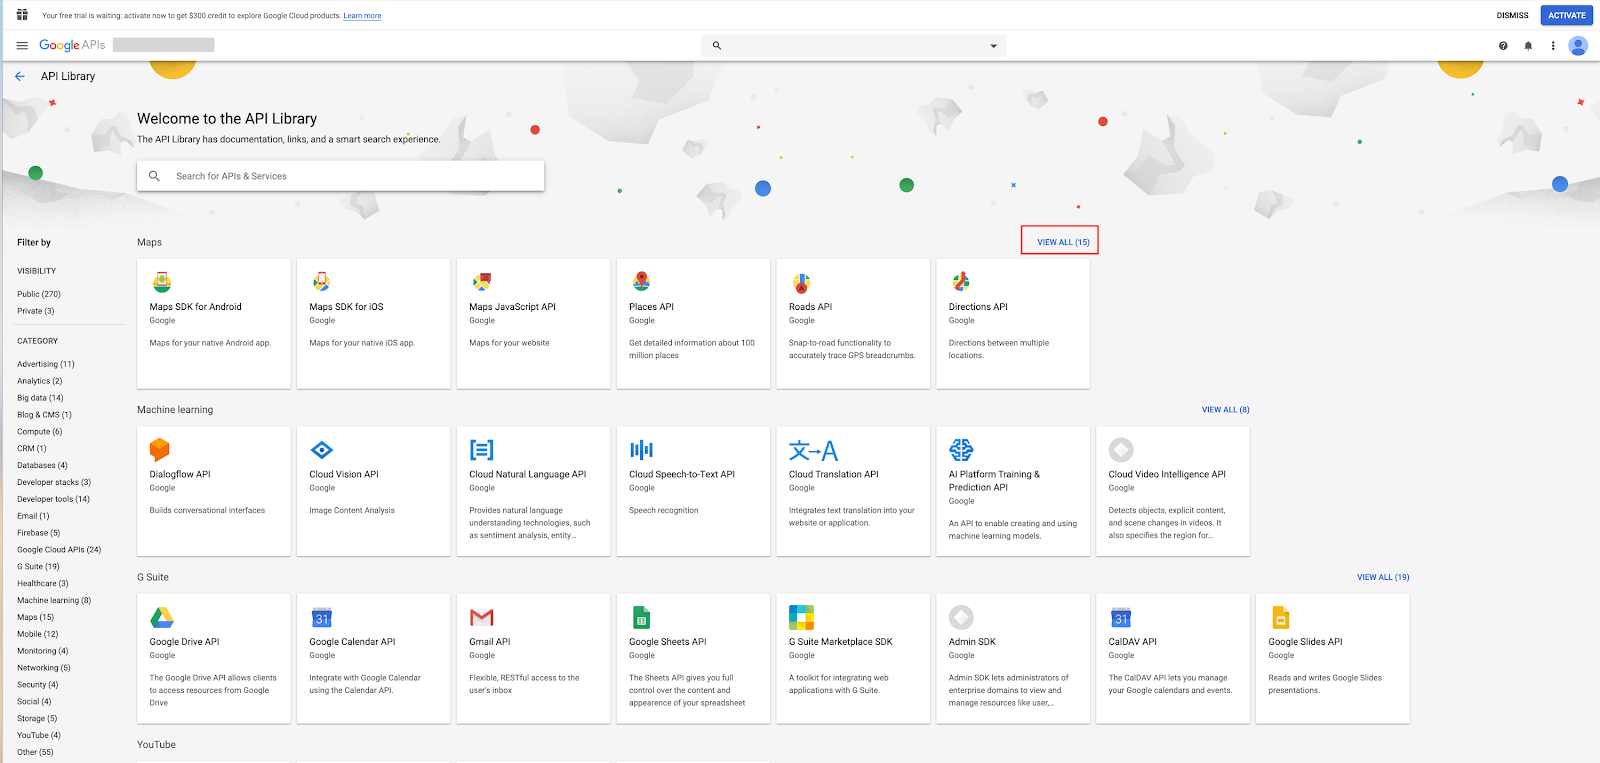This screenshot has height=763, width=1600.
Task: Click the Maps JavaScript API icon
Action: (x=481, y=282)
